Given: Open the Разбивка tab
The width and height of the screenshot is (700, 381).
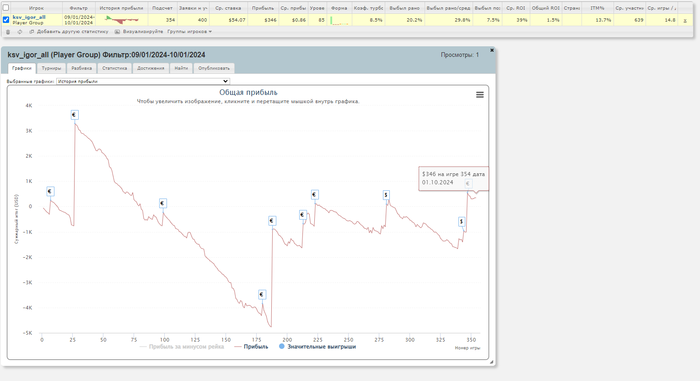Looking at the screenshot, I should pyautogui.click(x=82, y=68).
